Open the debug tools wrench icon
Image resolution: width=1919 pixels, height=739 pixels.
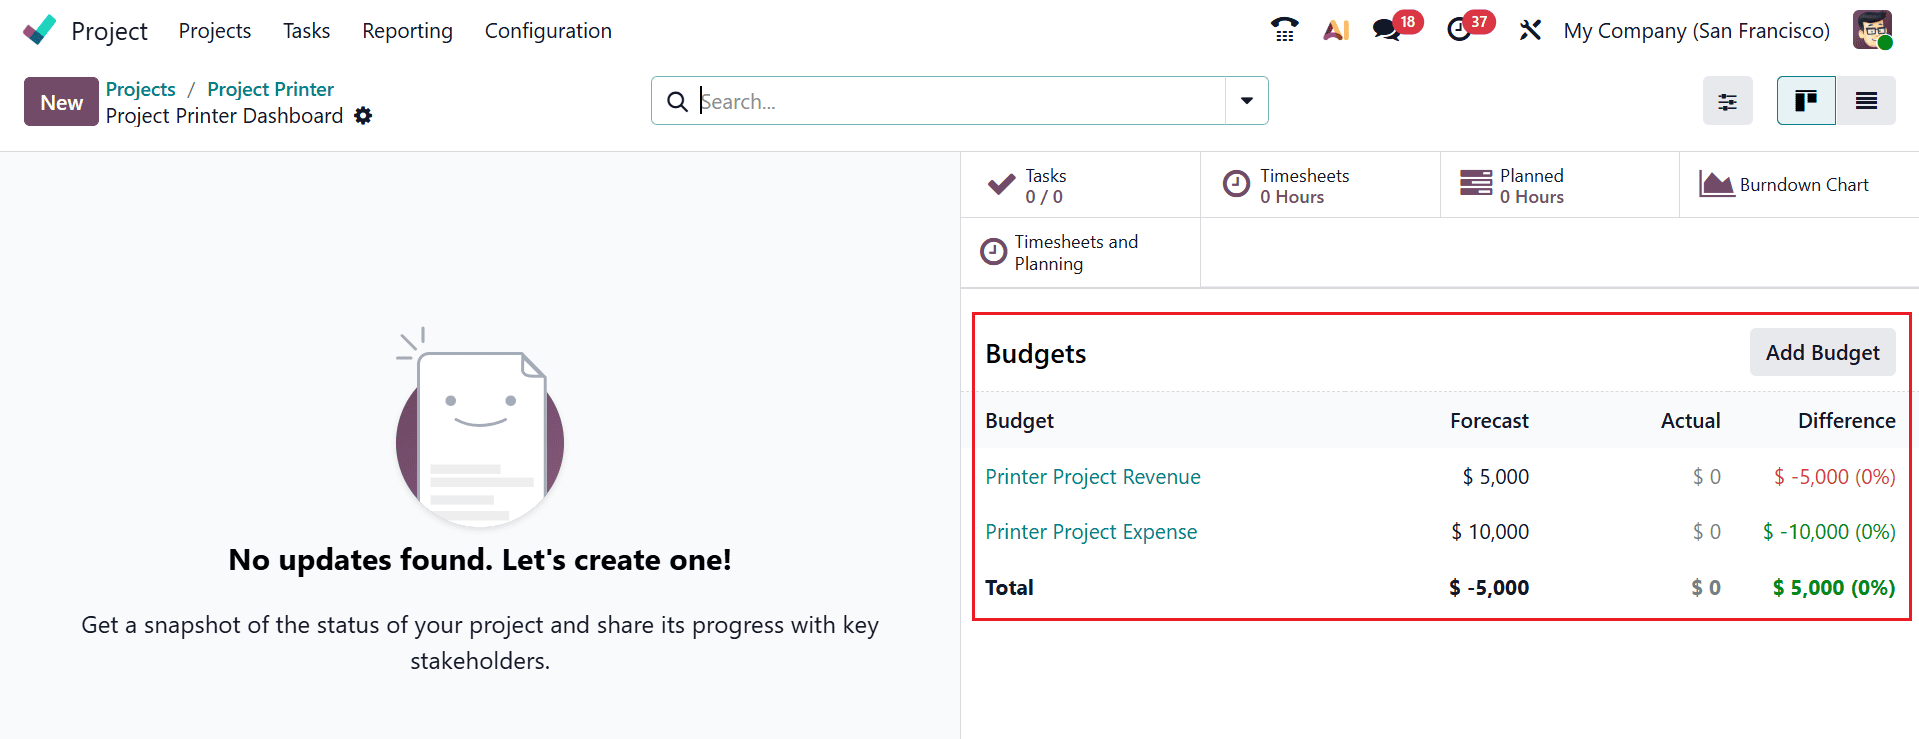pos(1530,30)
